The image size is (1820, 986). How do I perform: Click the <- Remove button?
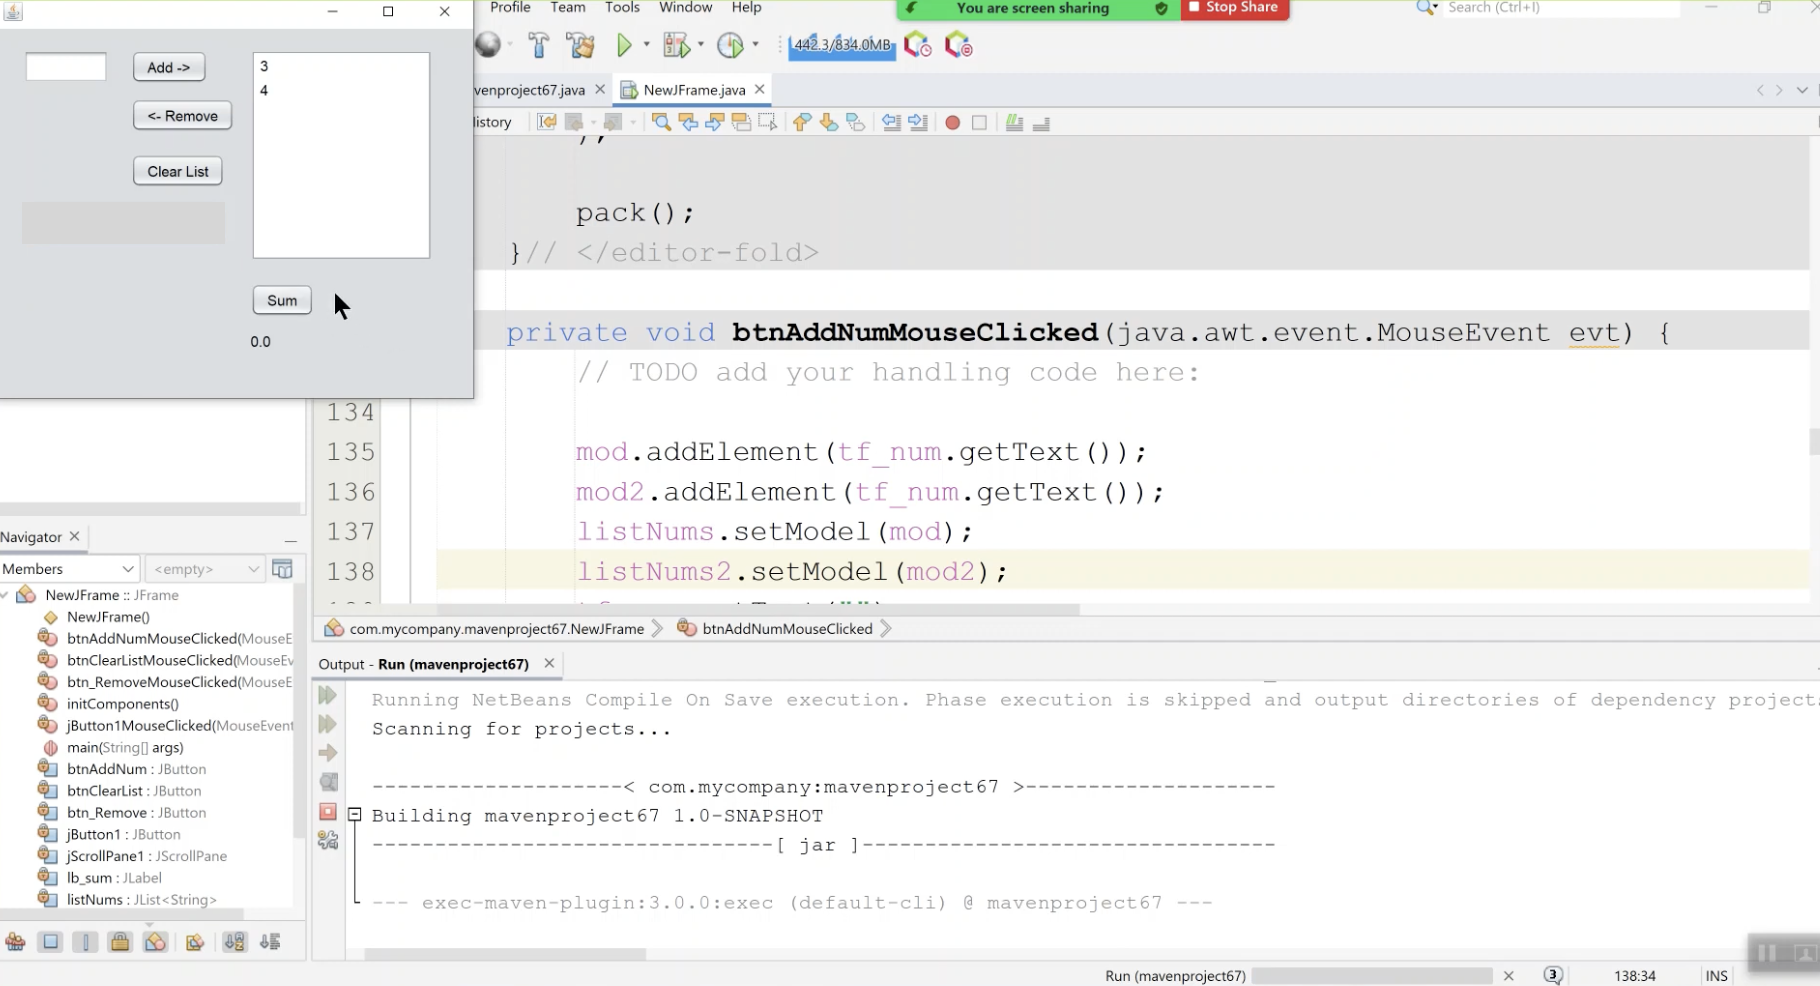tap(183, 116)
